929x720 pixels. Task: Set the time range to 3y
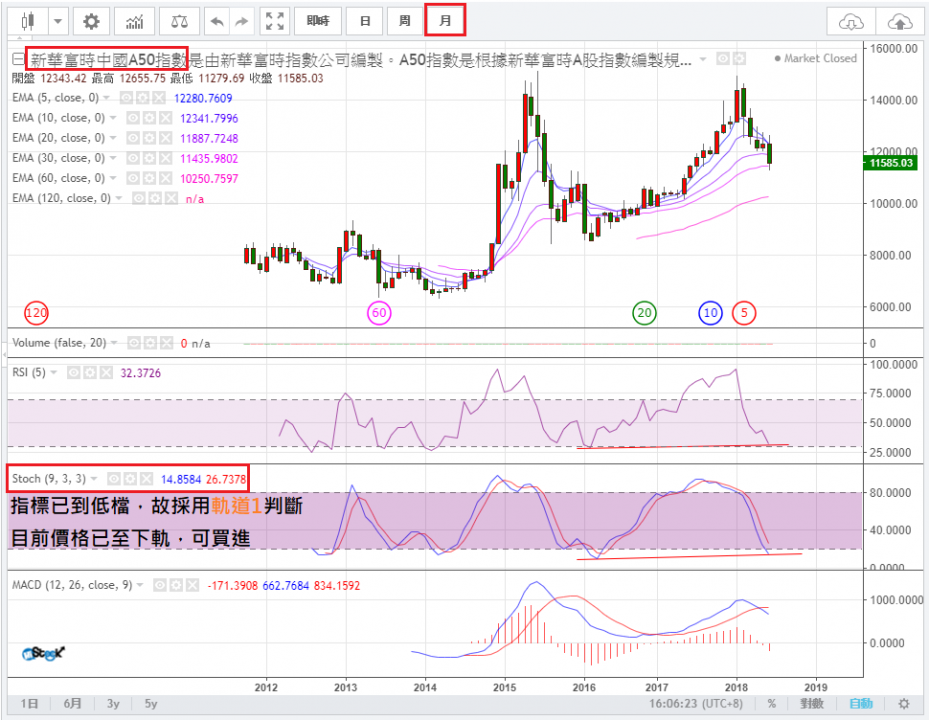[x=114, y=704]
